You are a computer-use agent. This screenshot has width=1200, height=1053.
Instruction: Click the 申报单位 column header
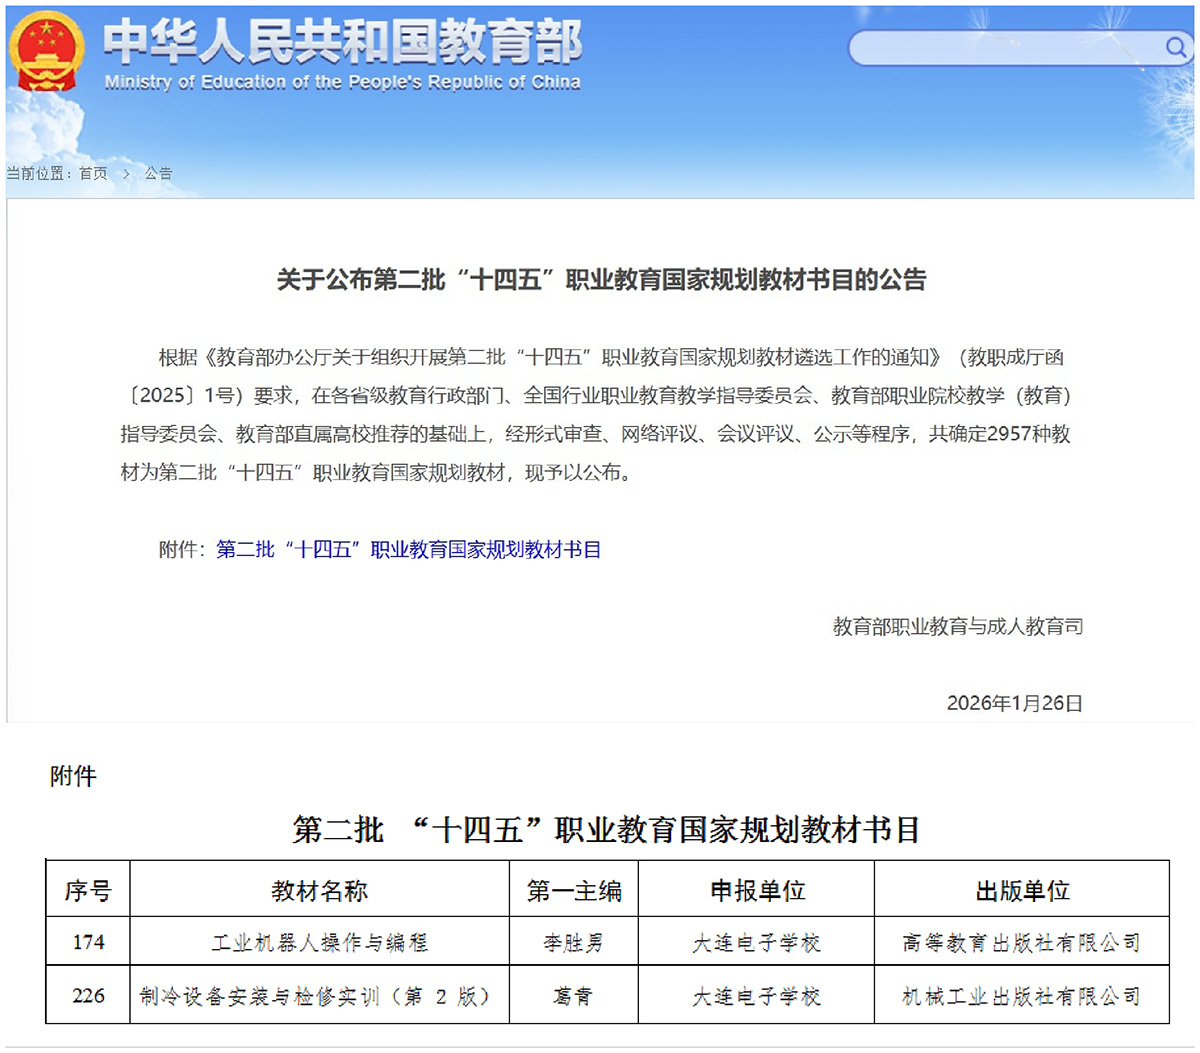(757, 890)
